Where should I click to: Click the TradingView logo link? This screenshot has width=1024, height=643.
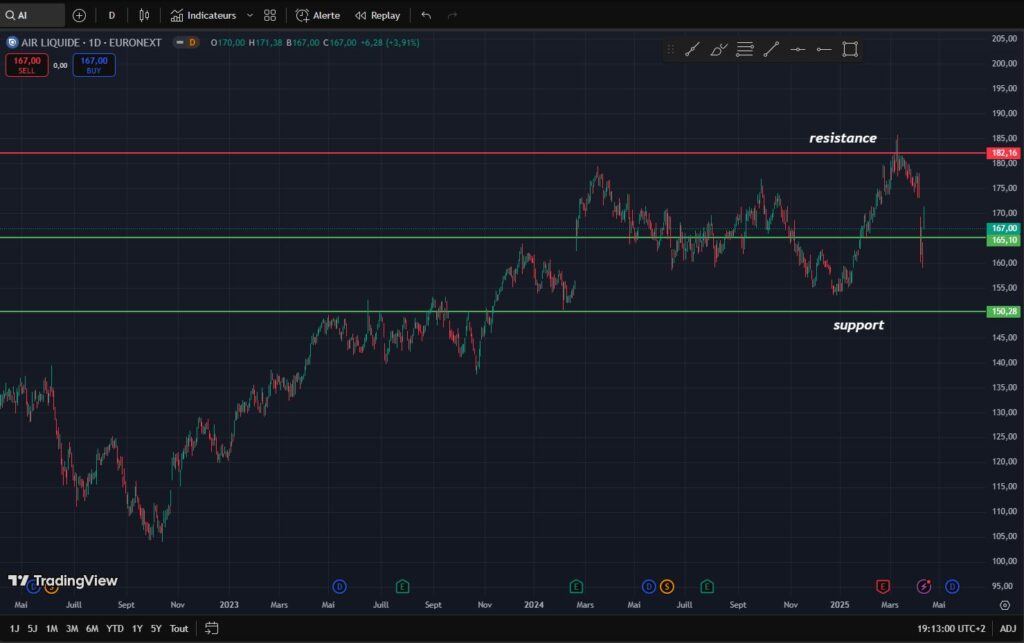(63, 580)
